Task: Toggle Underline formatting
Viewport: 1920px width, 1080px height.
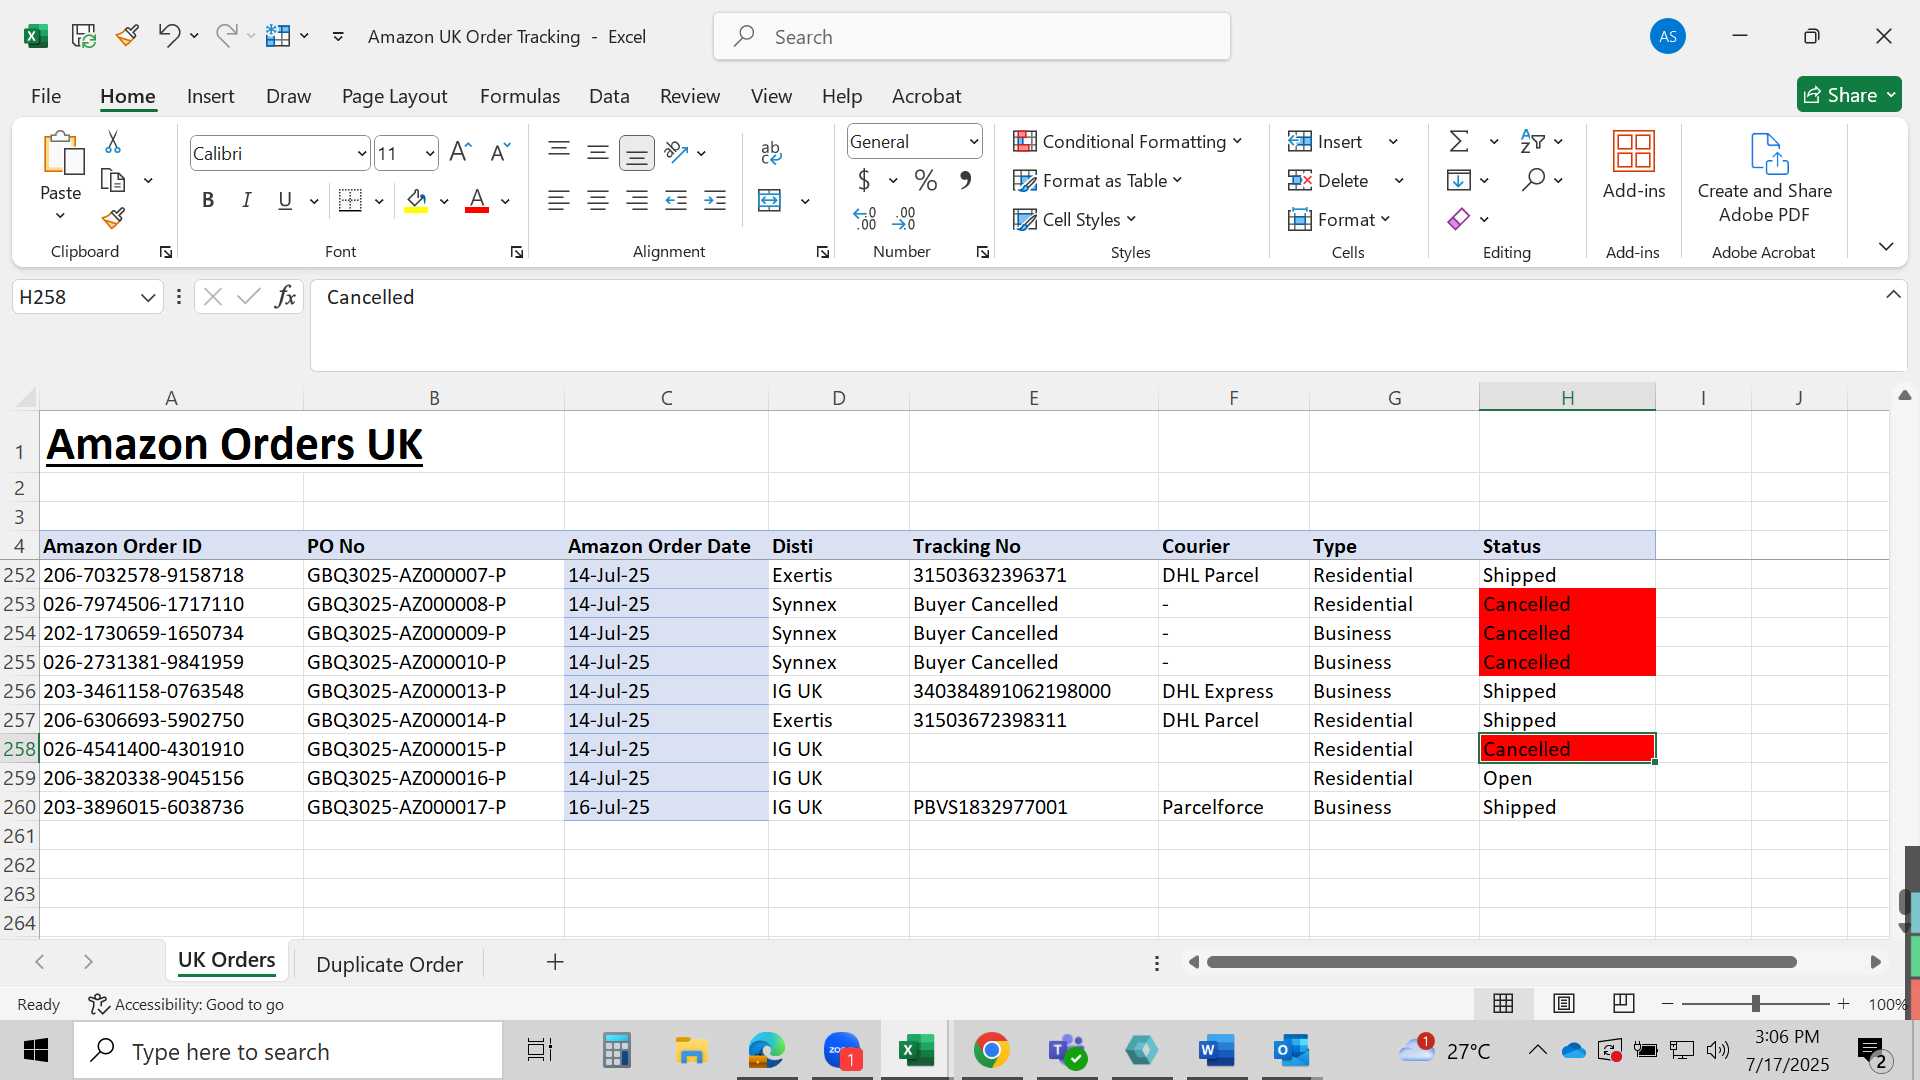Action: (x=285, y=200)
